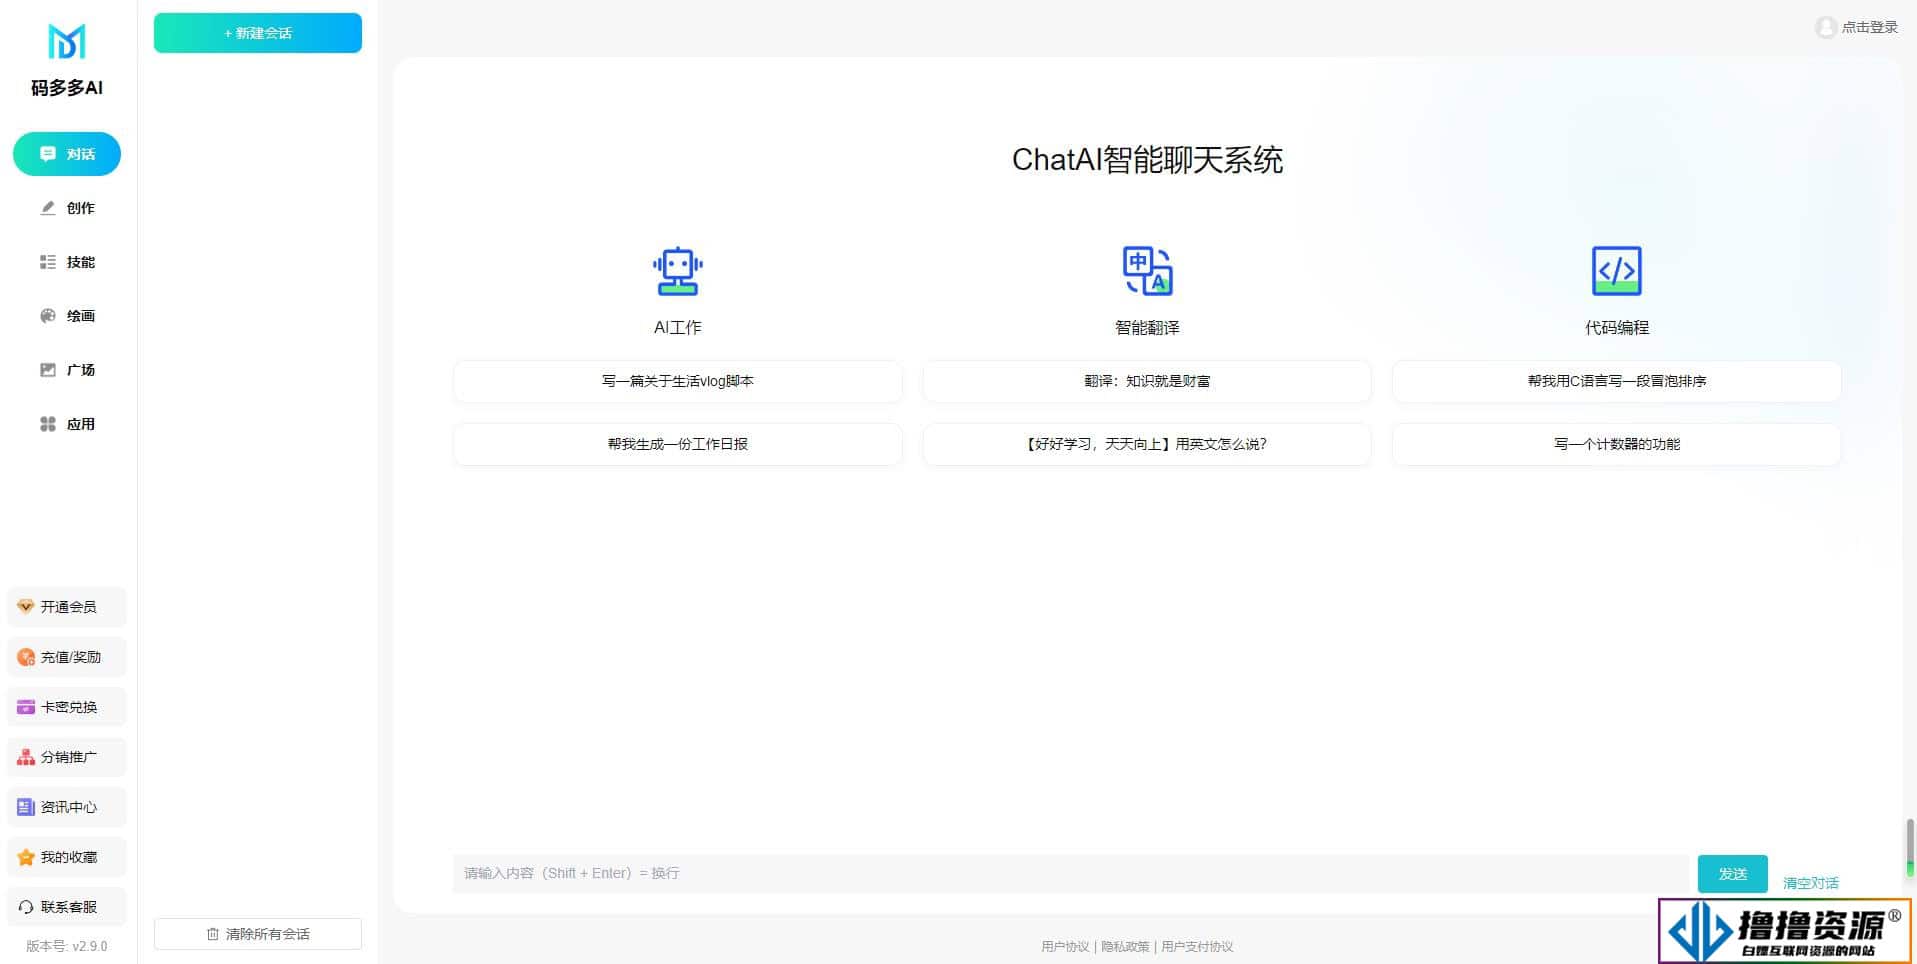Click the 码多多AI logo icon
Viewport: 1917px width, 964px height.
67,41
